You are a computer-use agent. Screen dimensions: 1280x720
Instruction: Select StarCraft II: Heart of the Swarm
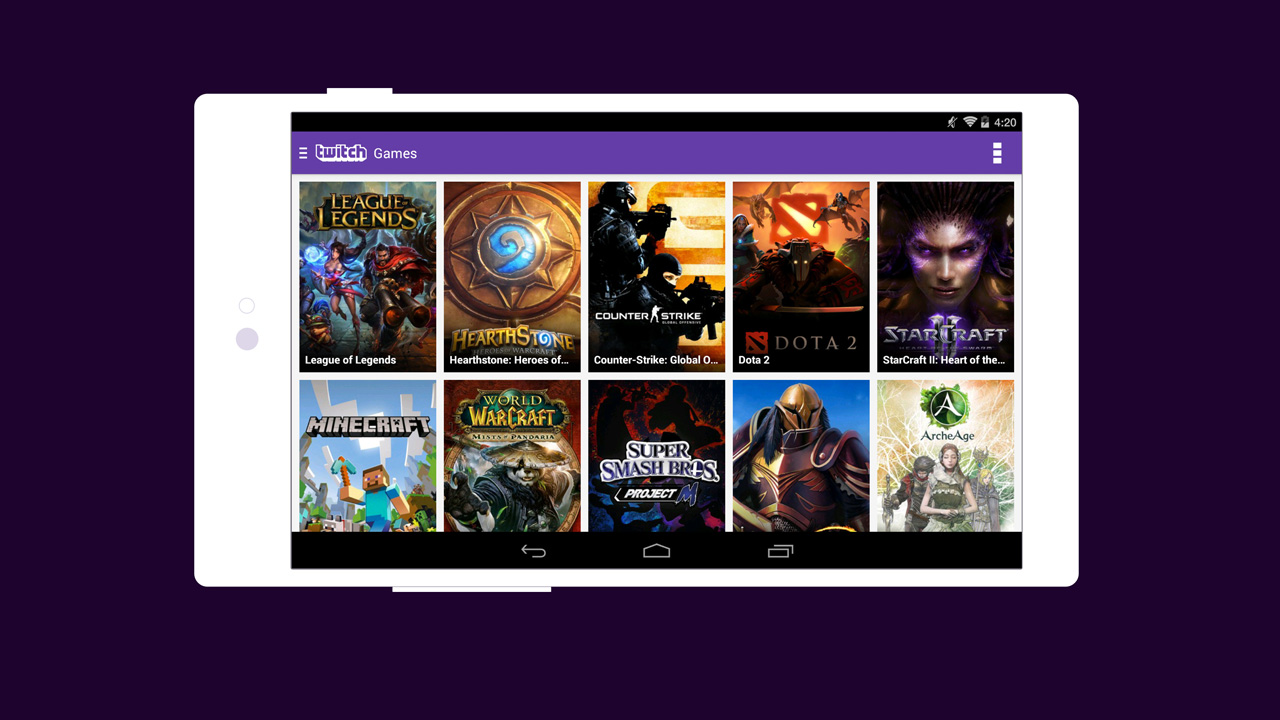(945, 276)
